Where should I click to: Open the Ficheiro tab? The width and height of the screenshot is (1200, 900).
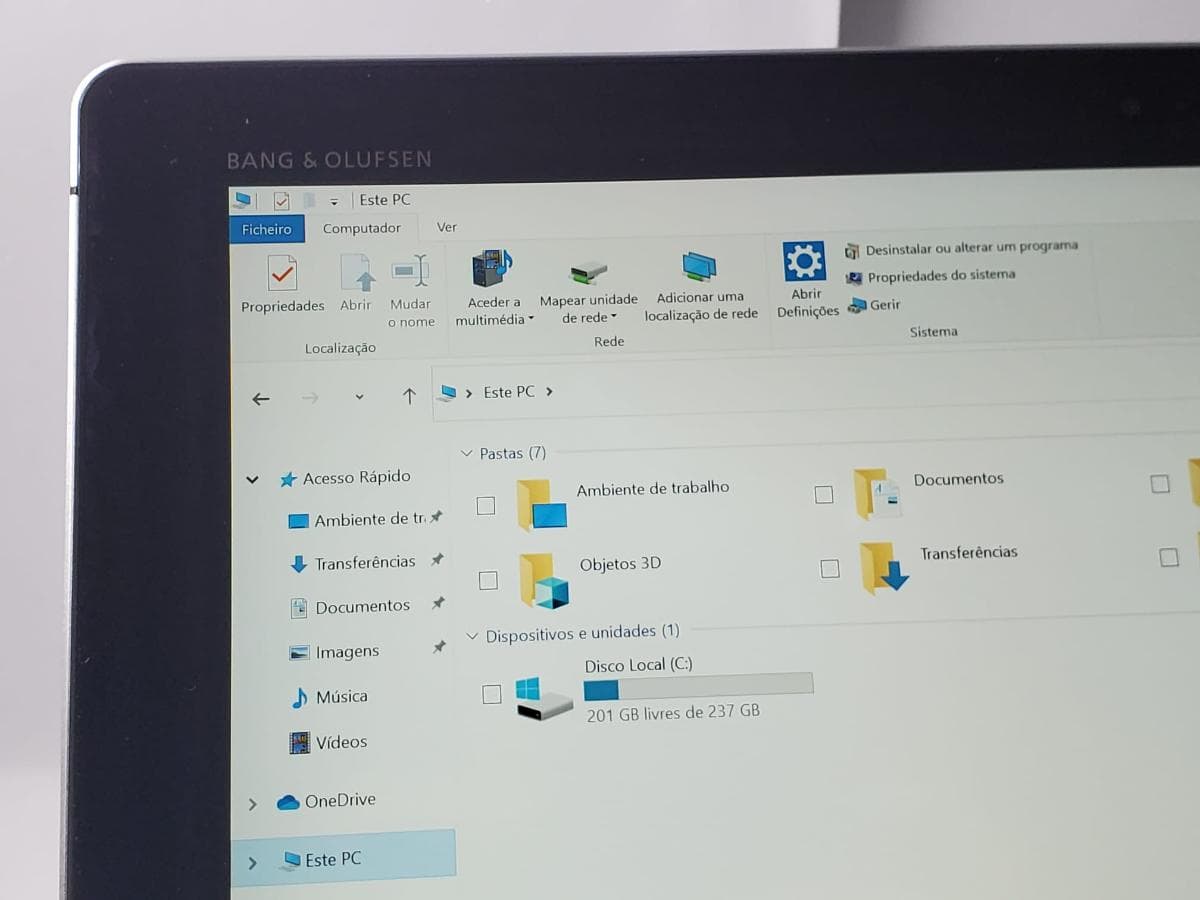click(x=267, y=229)
